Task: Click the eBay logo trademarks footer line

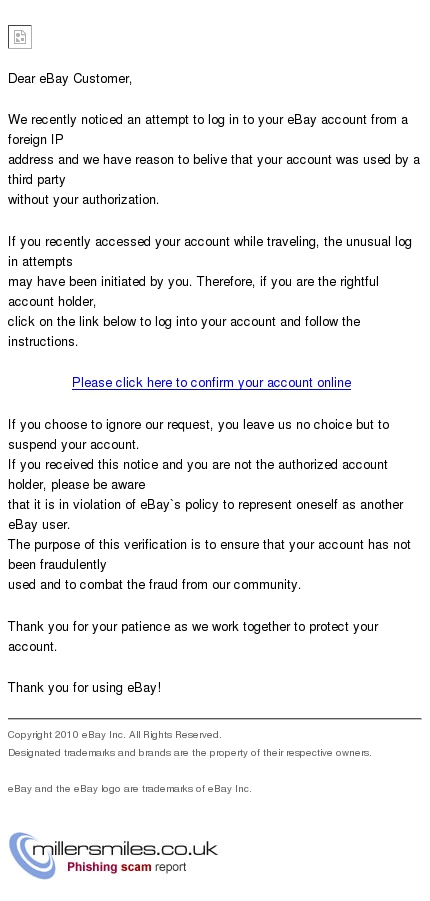Action: [129, 789]
